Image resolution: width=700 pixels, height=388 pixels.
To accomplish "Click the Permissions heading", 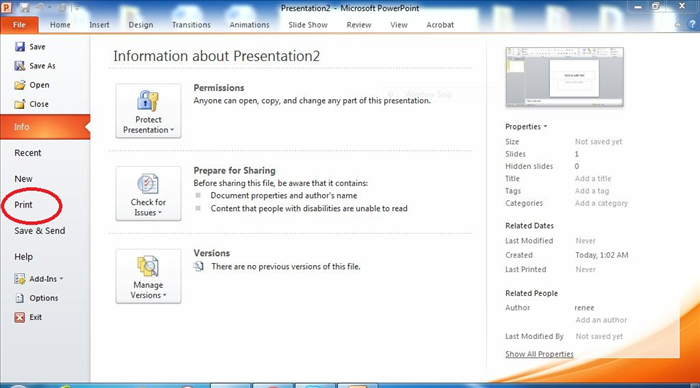I will (x=219, y=88).
